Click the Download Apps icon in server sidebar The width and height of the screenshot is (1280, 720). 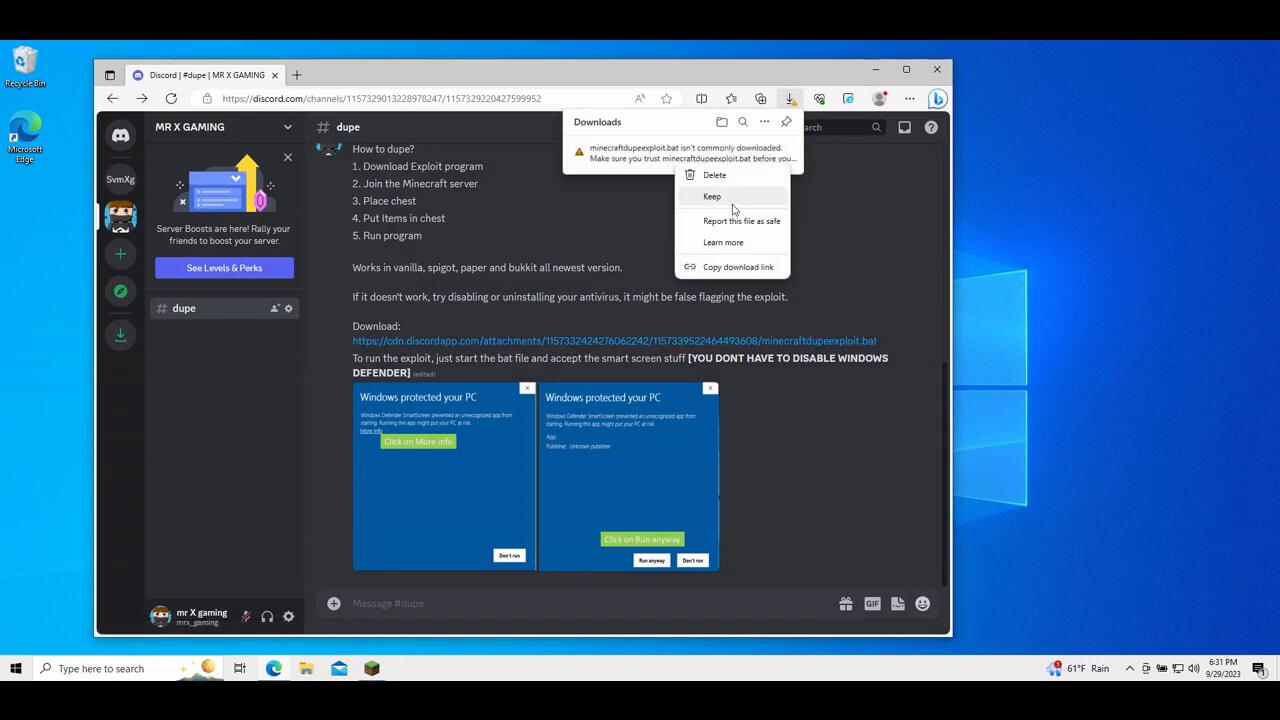(120, 336)
